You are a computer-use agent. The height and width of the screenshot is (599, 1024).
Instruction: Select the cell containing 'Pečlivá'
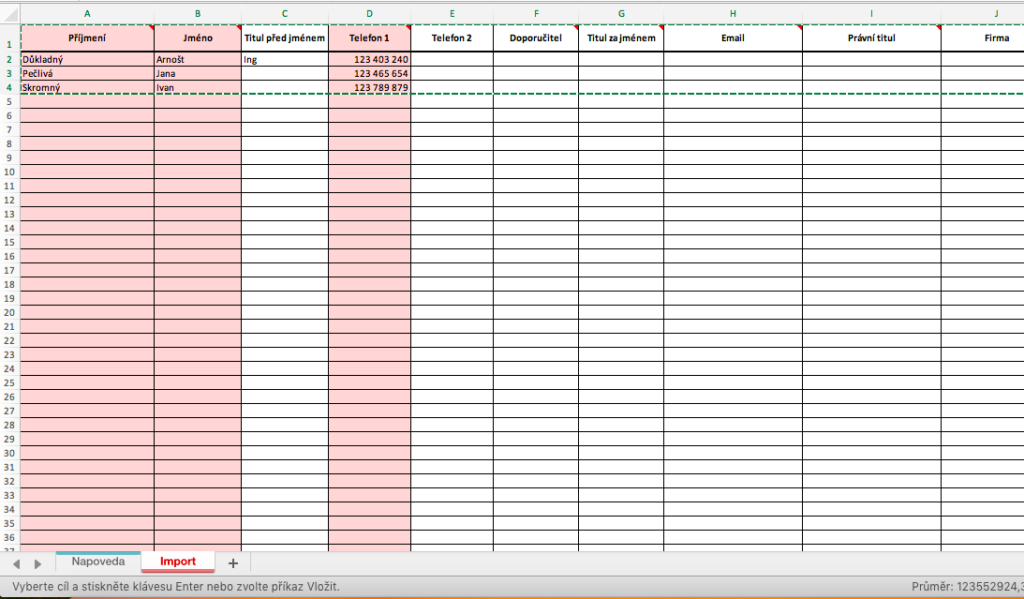point(88,73)
